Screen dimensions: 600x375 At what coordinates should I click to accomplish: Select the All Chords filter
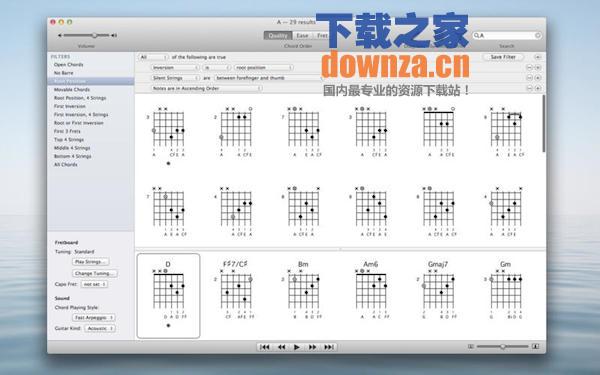tap(65, 165)
